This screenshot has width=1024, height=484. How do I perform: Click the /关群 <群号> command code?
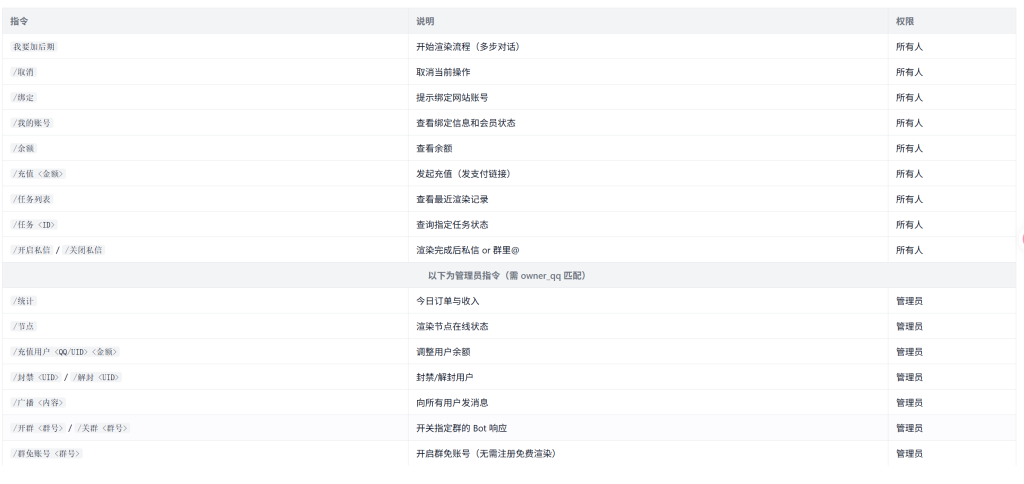tap(103, 428)
